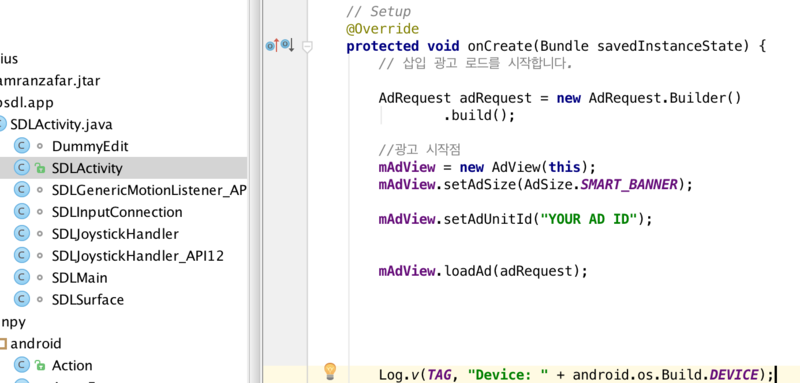The image size is (800, 383).
Task: Click the new AdView(this) assignment line
Action: coord(487,167)
